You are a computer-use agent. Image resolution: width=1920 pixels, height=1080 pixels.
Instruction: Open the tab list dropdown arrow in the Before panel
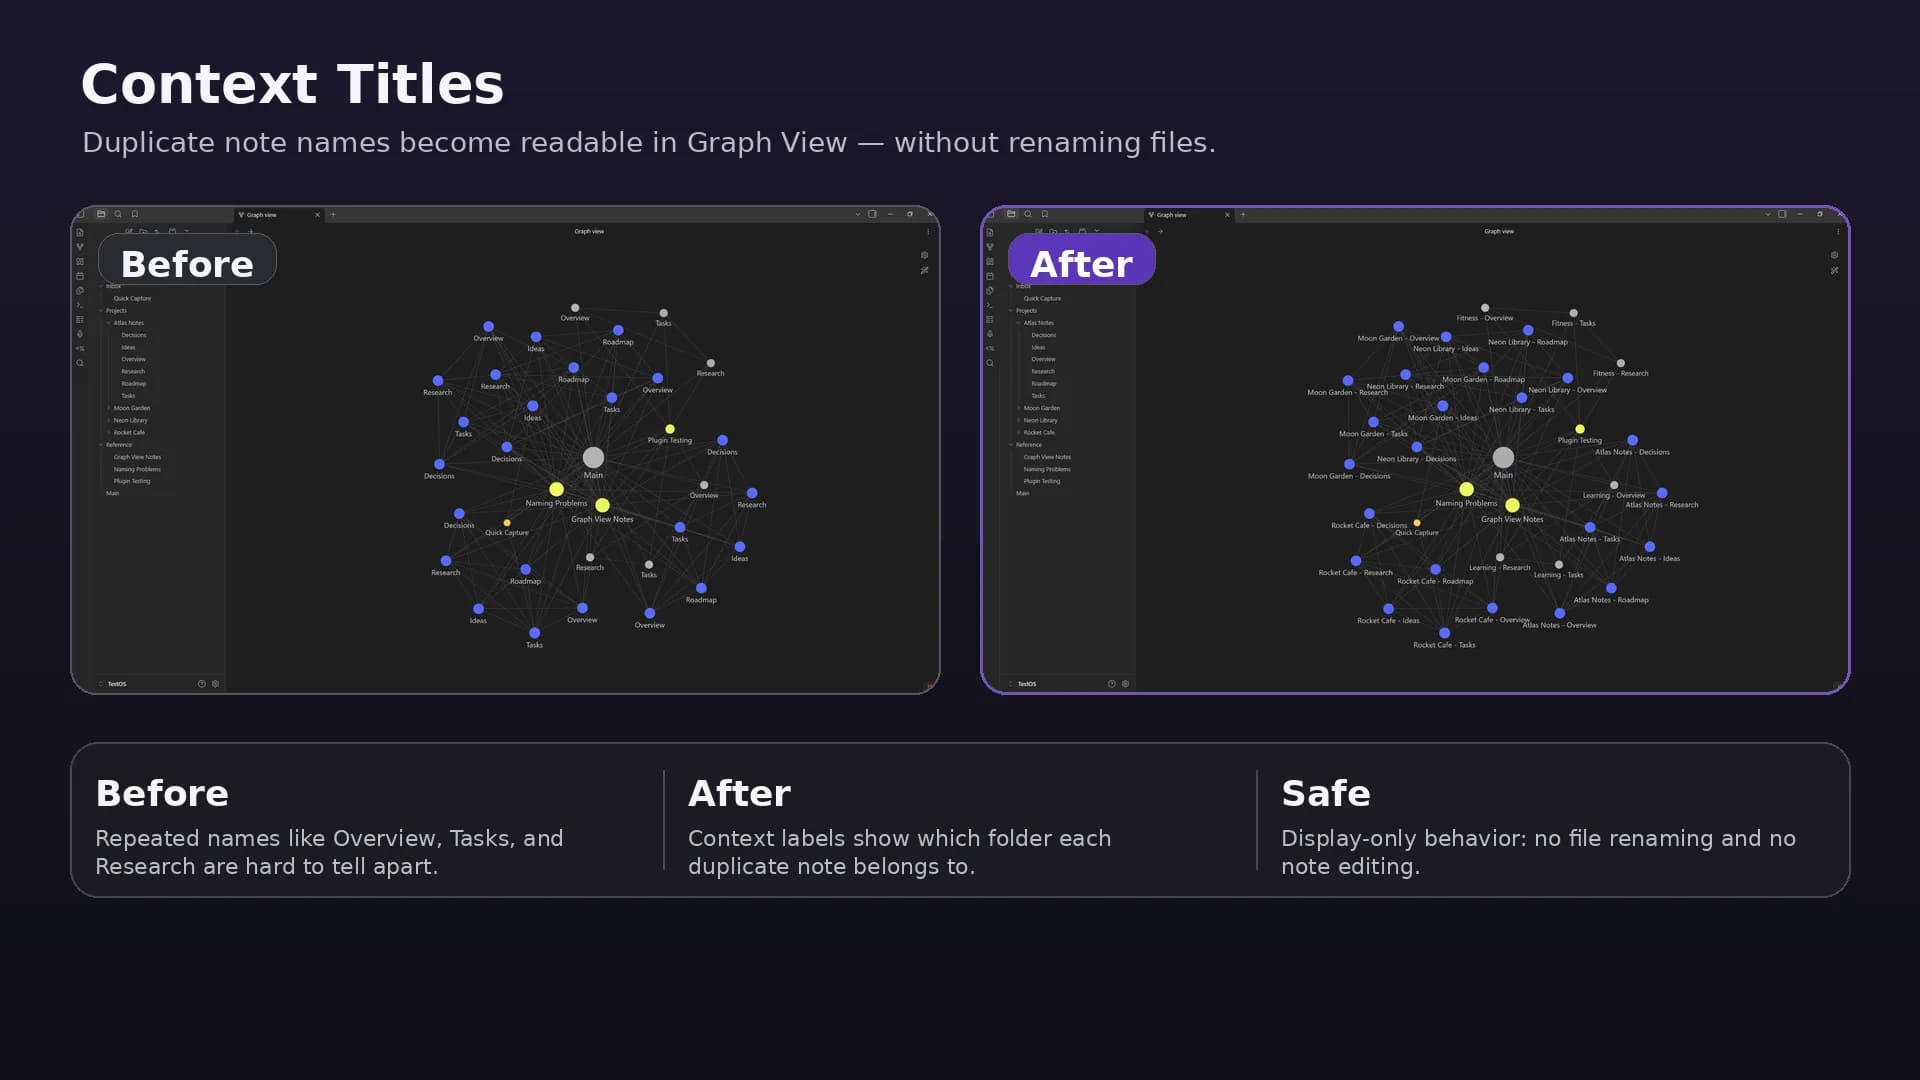click(x=857, y=214)
